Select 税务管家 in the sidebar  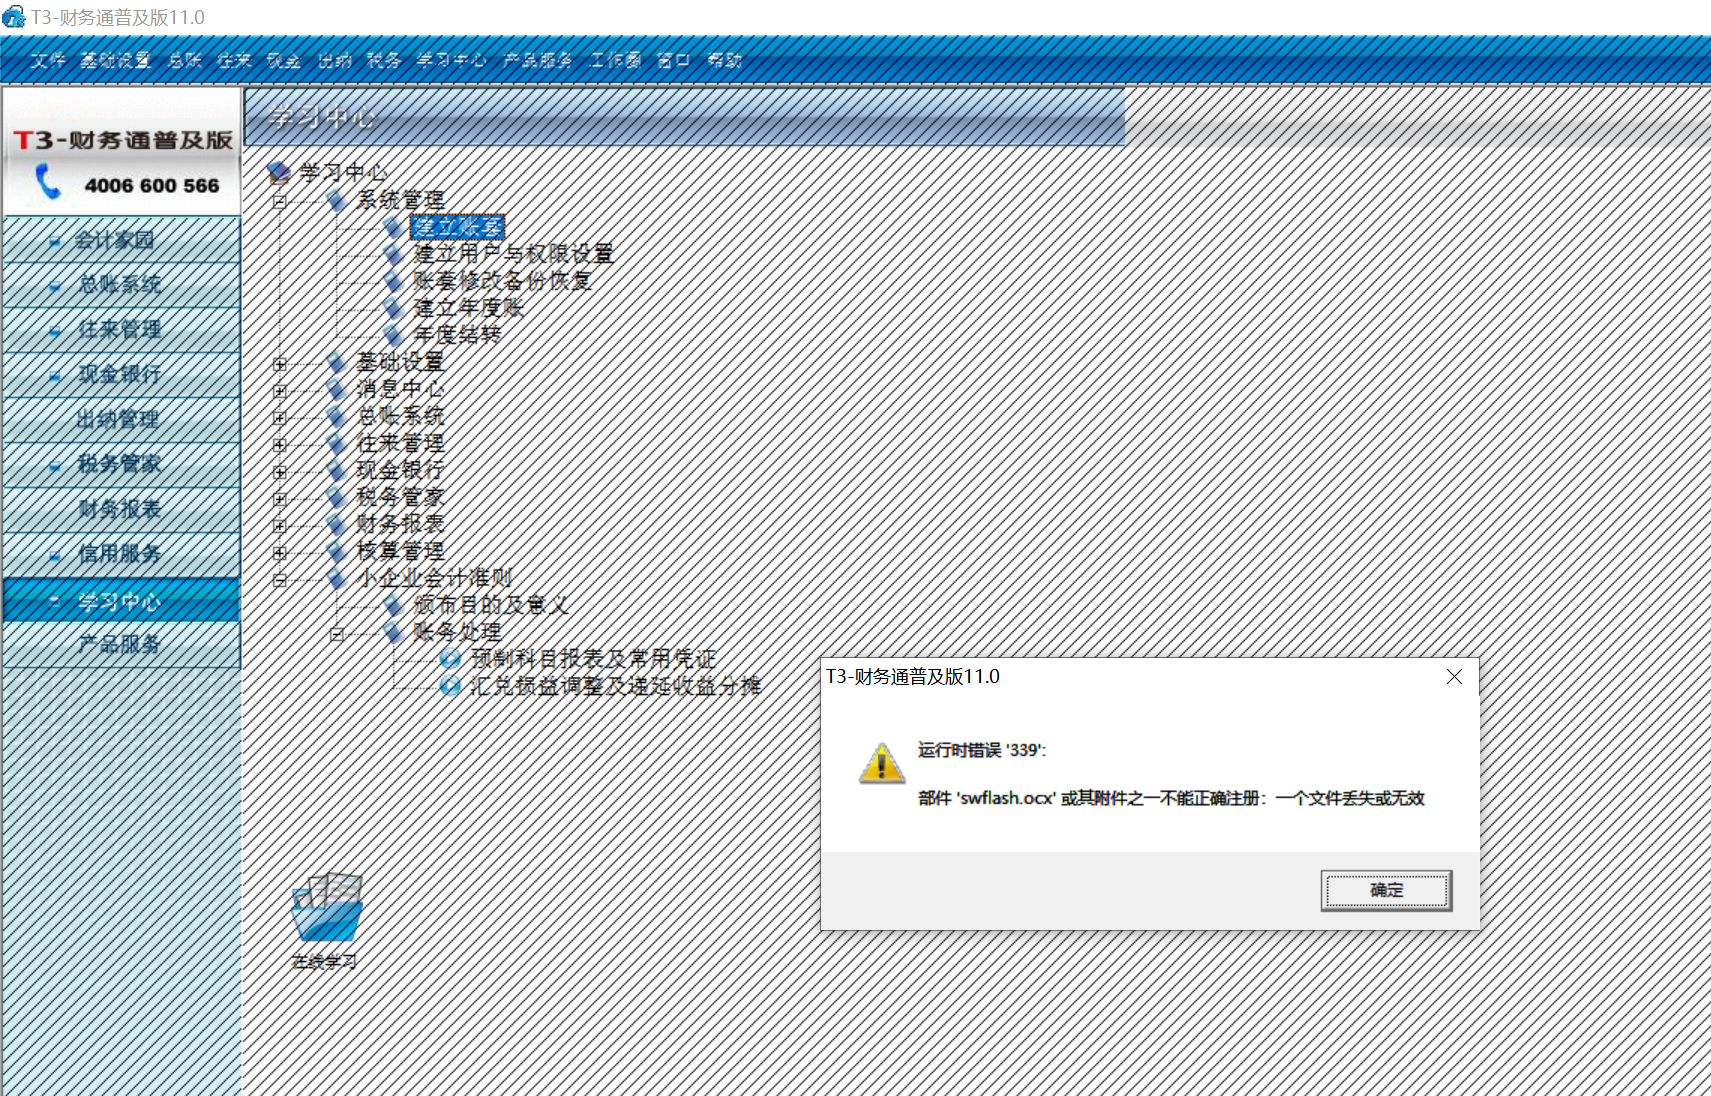(121, 464)
